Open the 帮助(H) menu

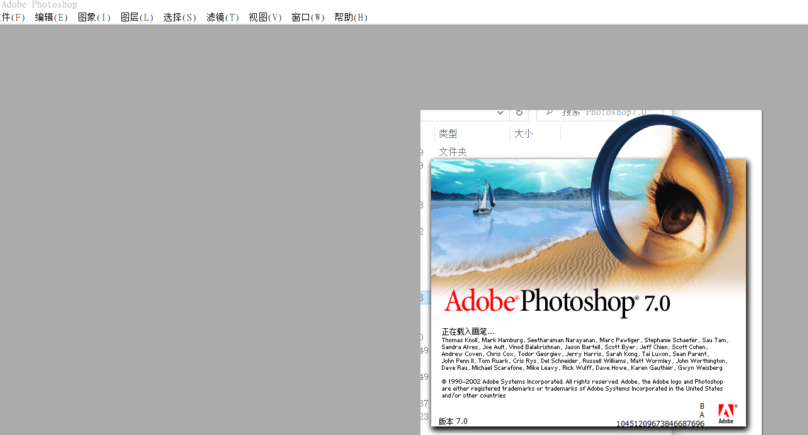tap(351, 17)
